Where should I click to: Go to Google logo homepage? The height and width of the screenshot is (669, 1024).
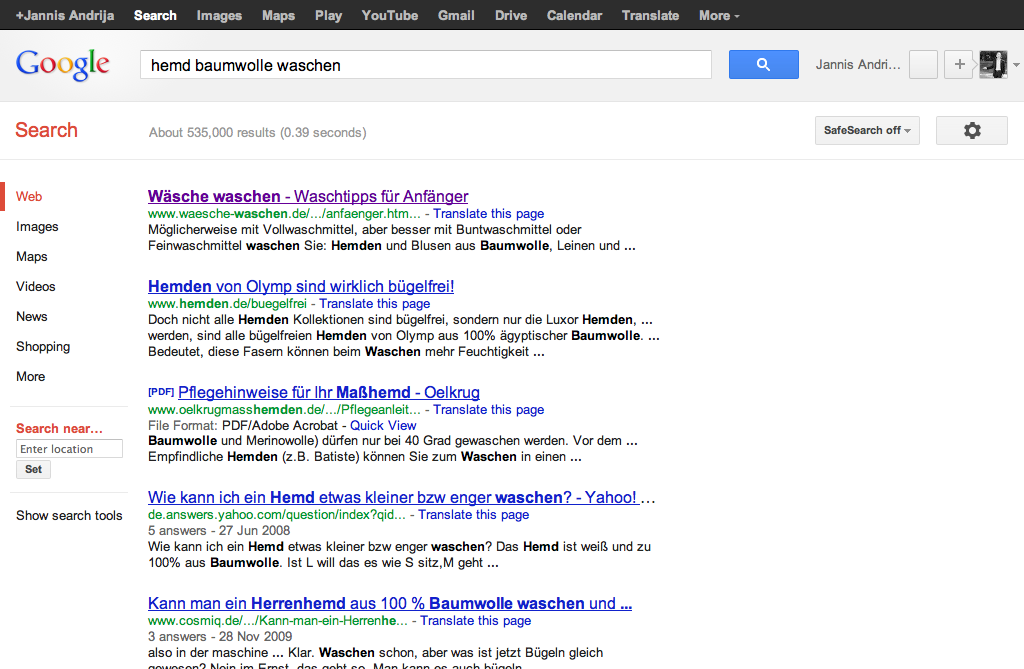point(63,65)
